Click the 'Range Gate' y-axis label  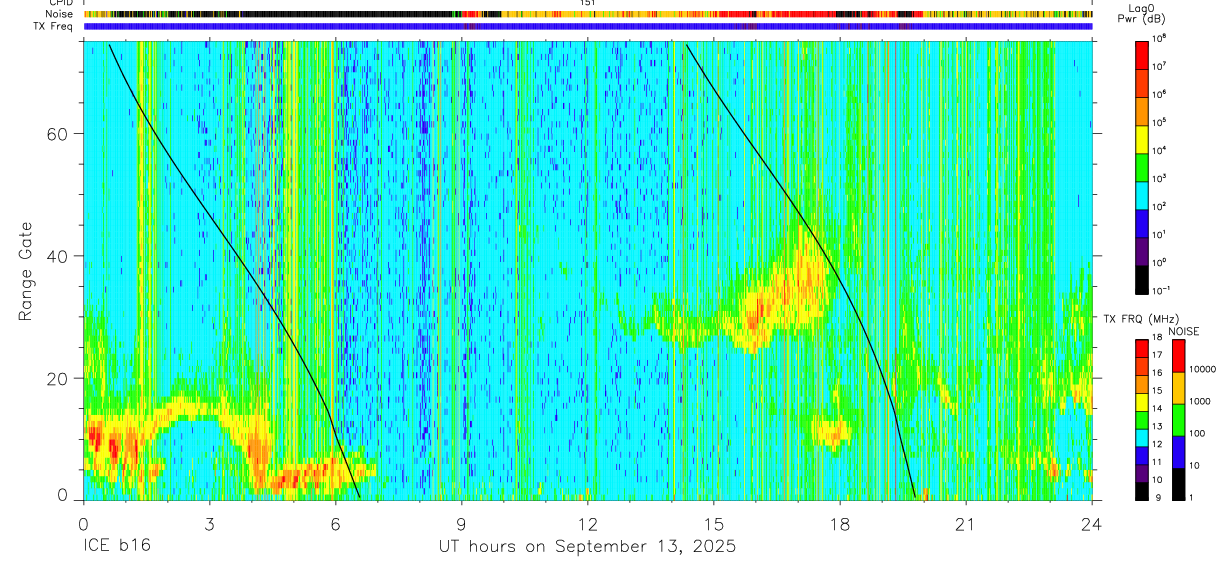tap(24, 271)
